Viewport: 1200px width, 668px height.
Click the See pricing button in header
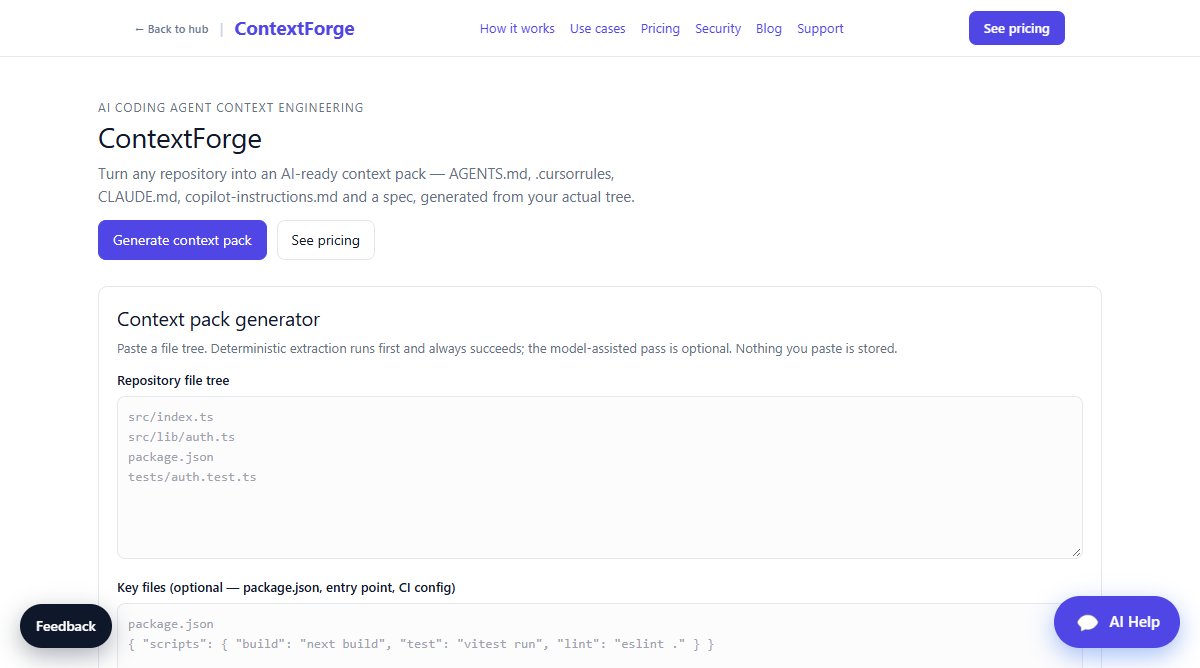pyautogui.click(x=1016, y=28)
